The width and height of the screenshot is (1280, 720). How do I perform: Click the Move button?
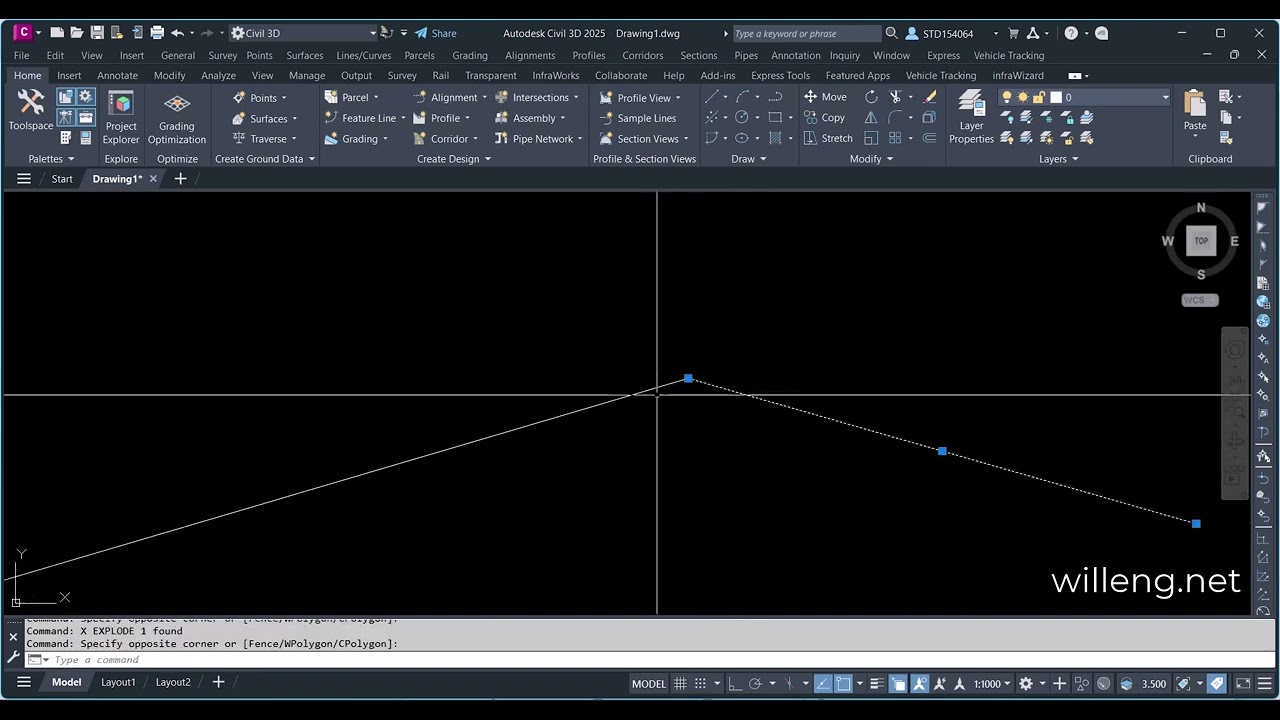[825, 97]
